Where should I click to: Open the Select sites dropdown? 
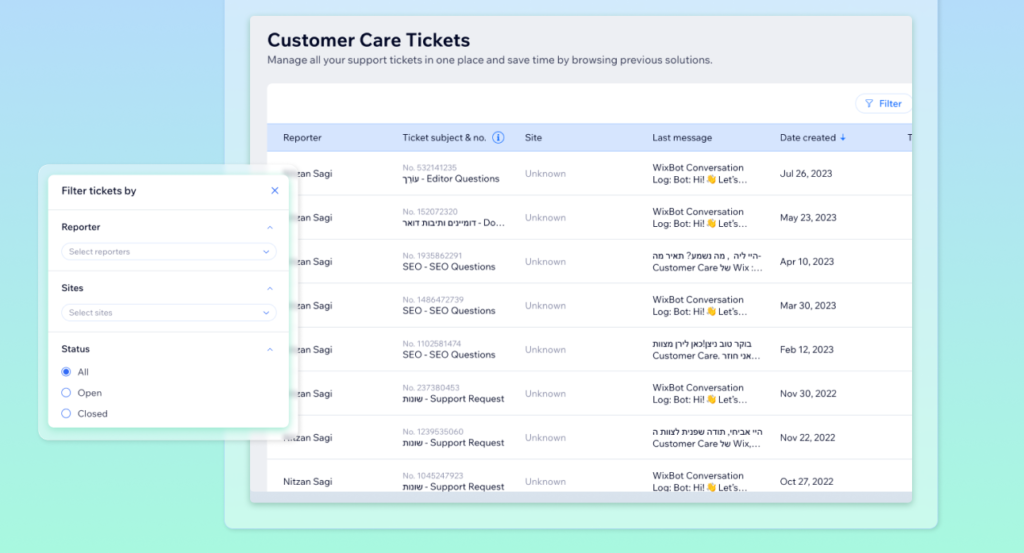168,313
